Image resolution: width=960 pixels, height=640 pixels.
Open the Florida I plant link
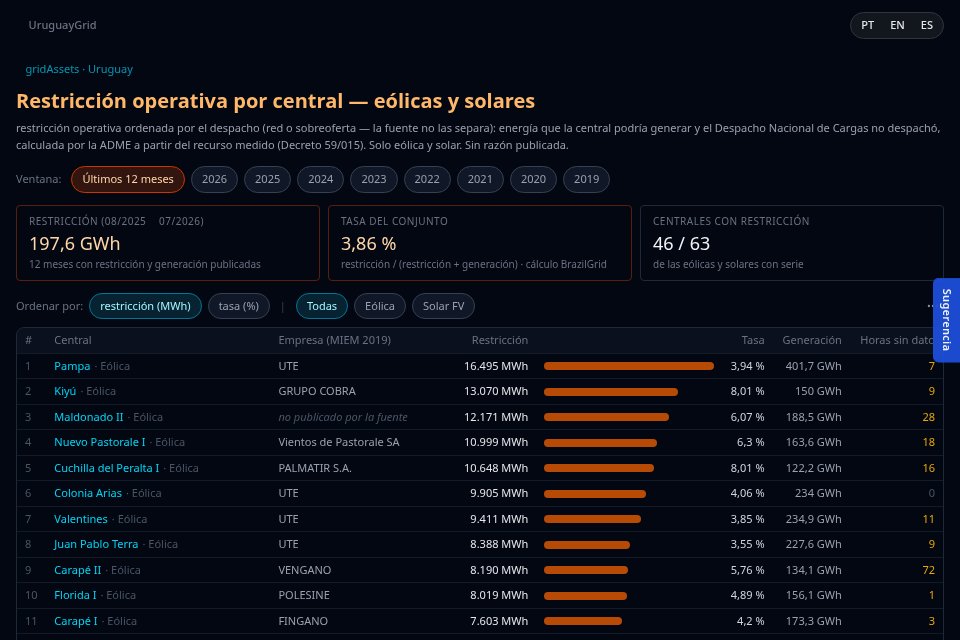[x=75, y=595]
